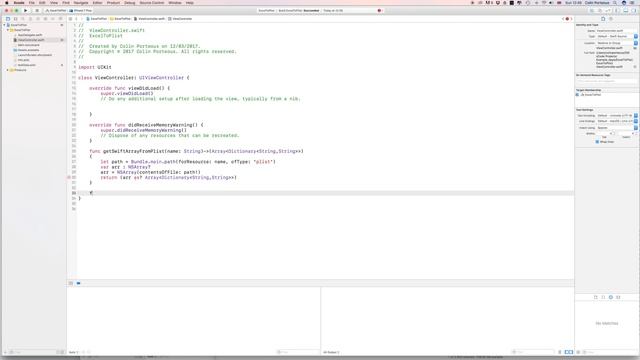Image resolution: width=640 pixels, height=360 pixels.
Task: Open Spotlight search in menu bar
Action: (x=615, y=3)
